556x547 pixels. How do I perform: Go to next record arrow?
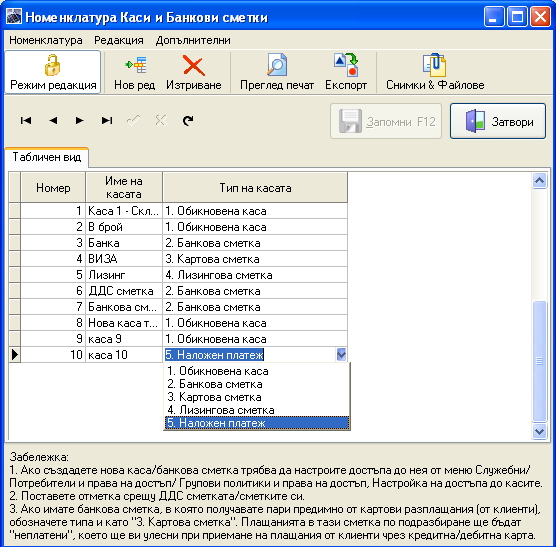80,121
